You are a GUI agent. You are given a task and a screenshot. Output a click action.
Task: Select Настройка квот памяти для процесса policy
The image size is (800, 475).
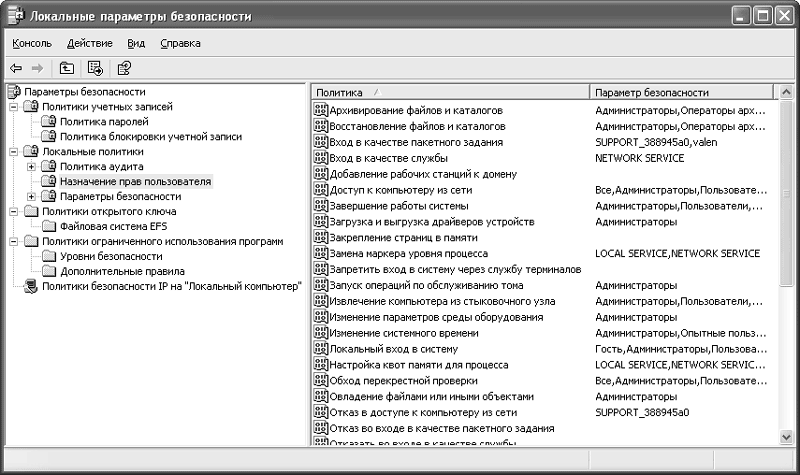[x=418, y=364]
